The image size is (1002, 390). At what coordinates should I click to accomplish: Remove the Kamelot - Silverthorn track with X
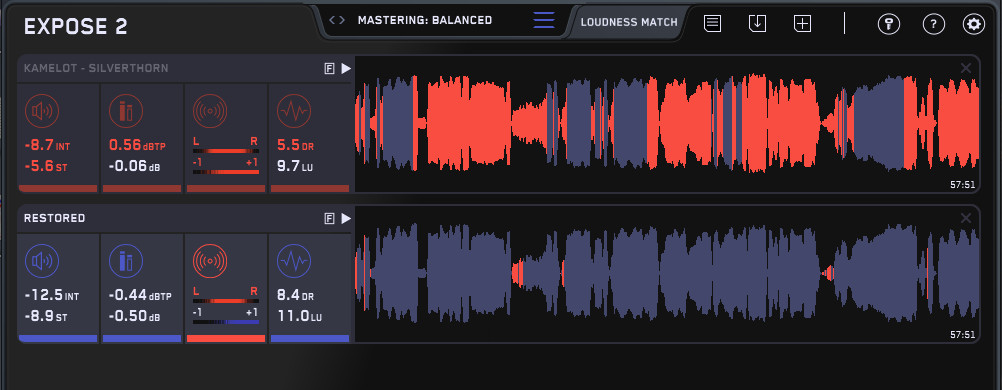click(x=966, y=68)
